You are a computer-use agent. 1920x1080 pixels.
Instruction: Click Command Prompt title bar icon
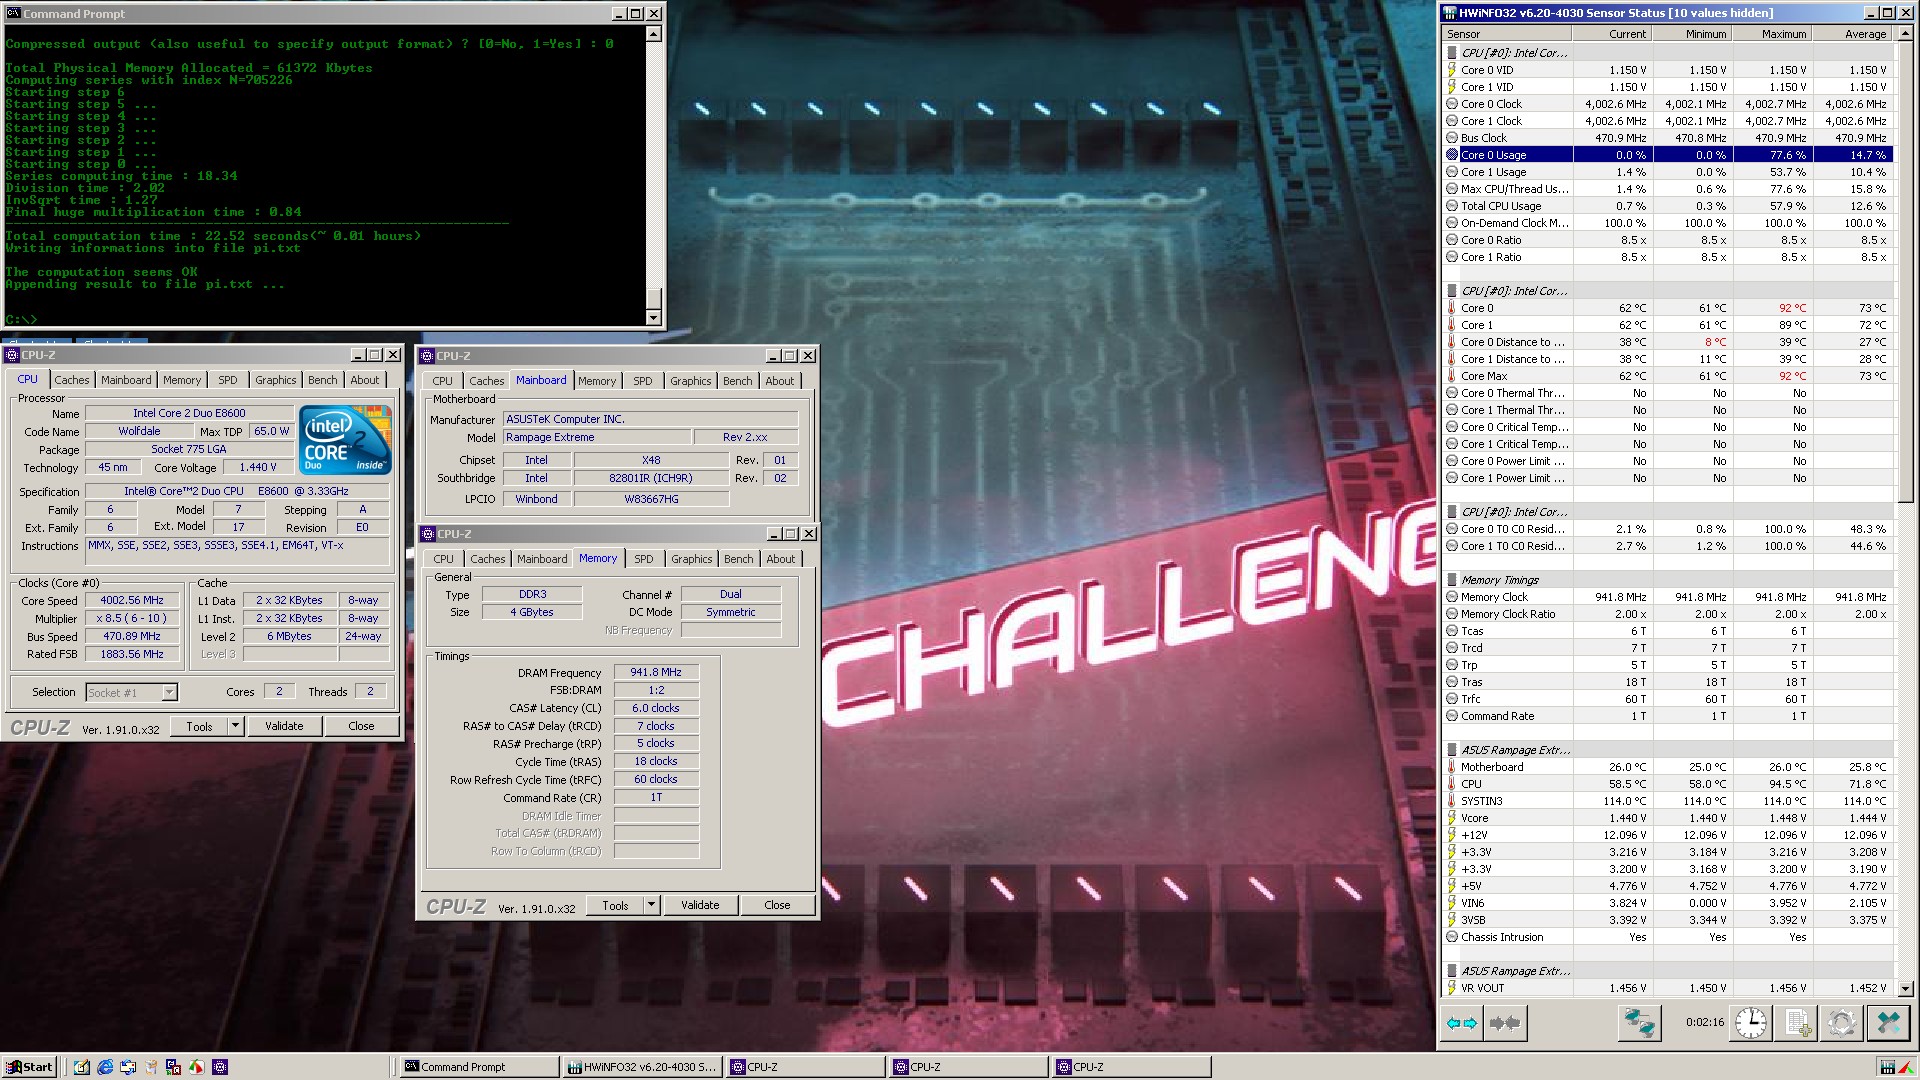pos(13,13)
